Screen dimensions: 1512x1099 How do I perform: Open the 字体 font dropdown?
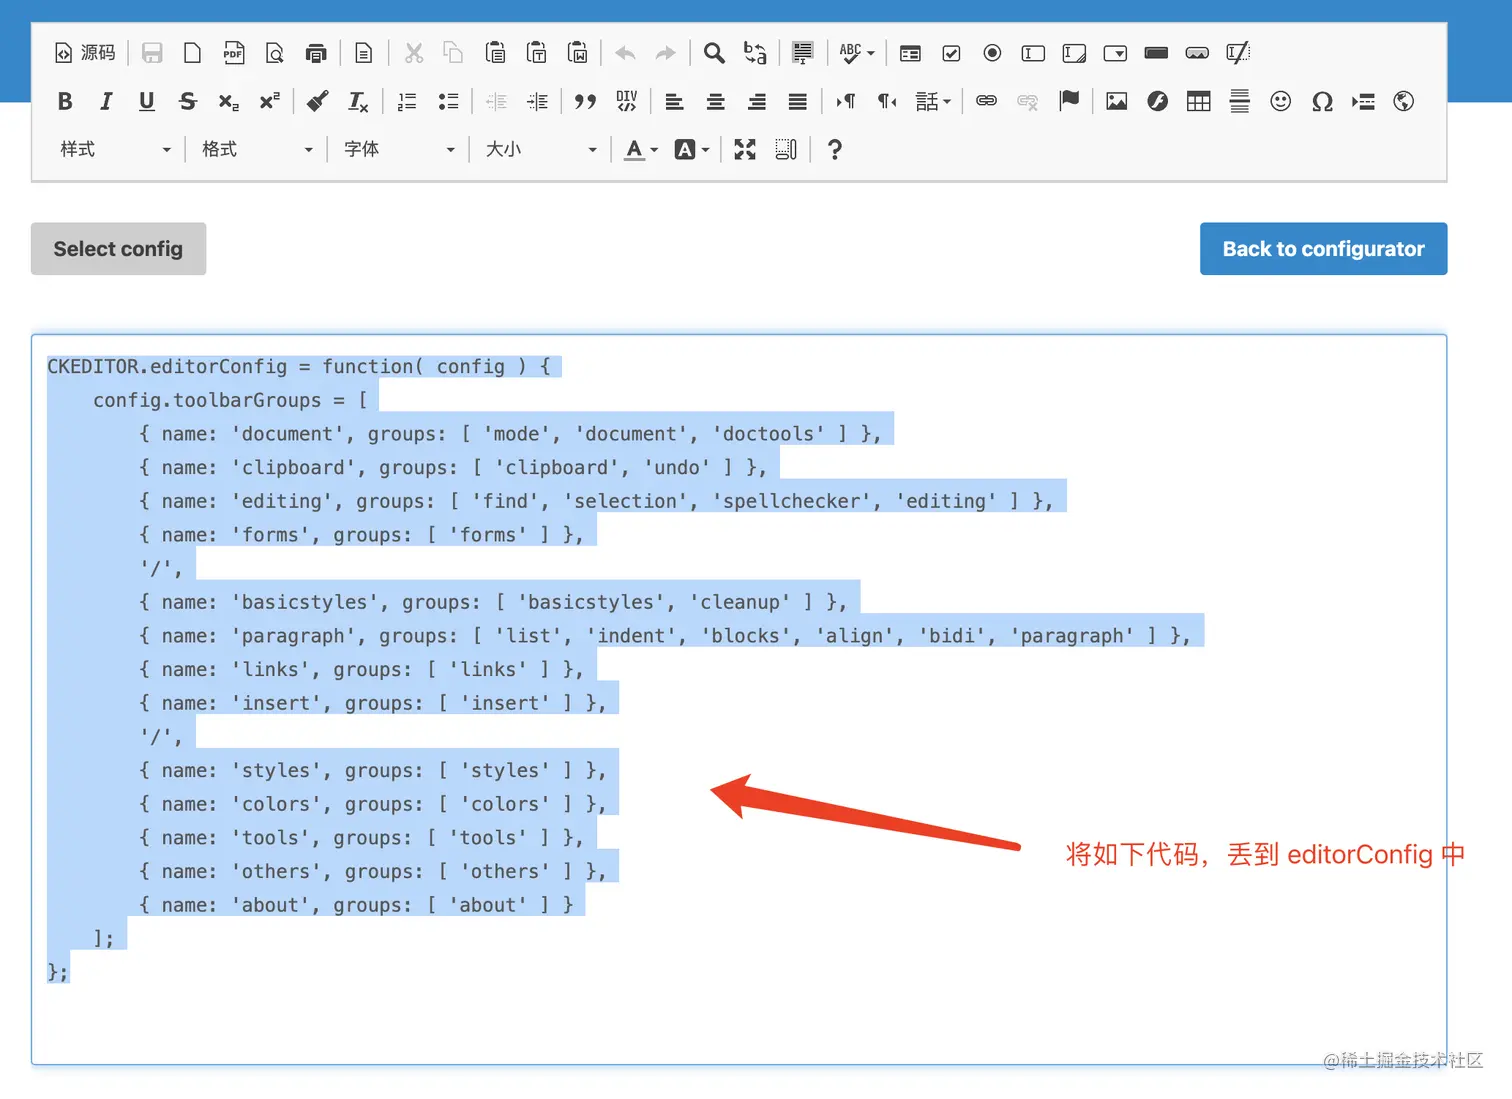399,149
